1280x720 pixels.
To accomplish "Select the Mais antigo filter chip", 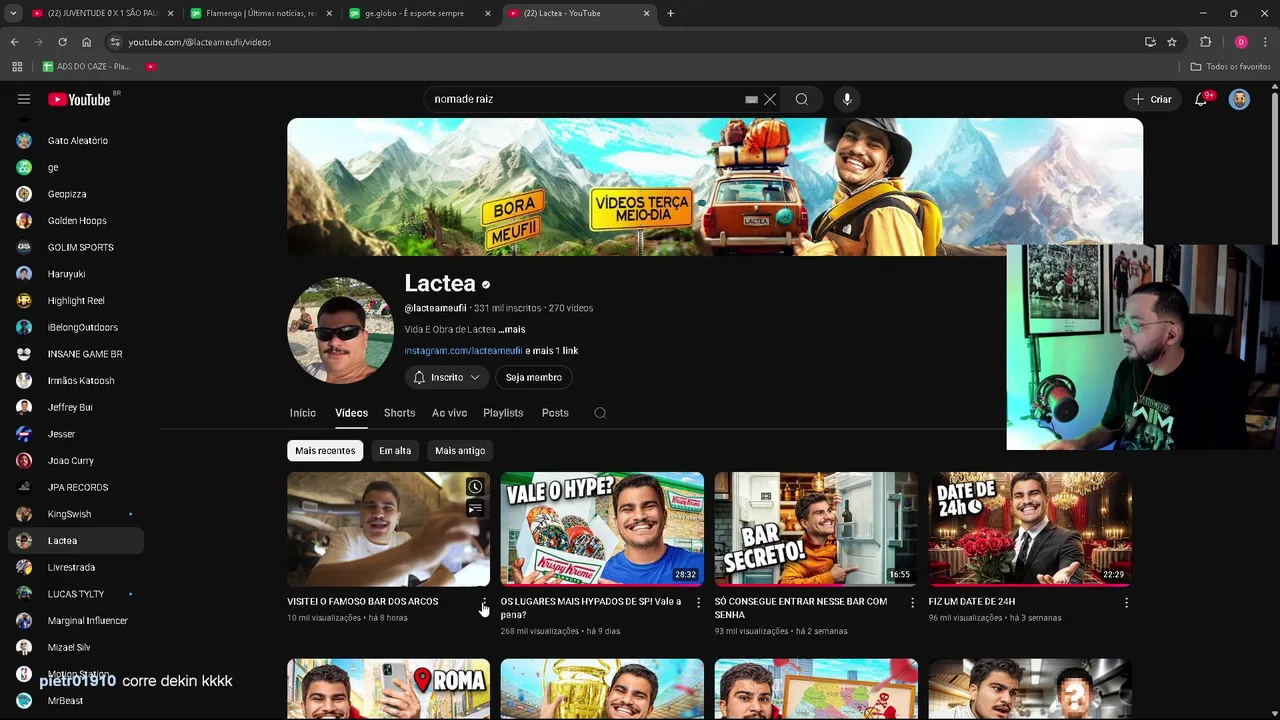I will (x=460, y=450).
